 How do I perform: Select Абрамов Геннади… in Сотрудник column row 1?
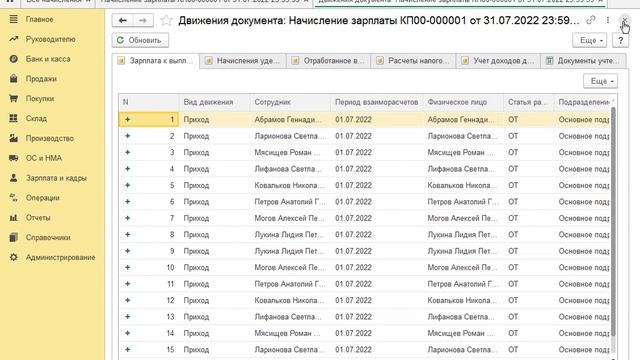pos(290,120)
